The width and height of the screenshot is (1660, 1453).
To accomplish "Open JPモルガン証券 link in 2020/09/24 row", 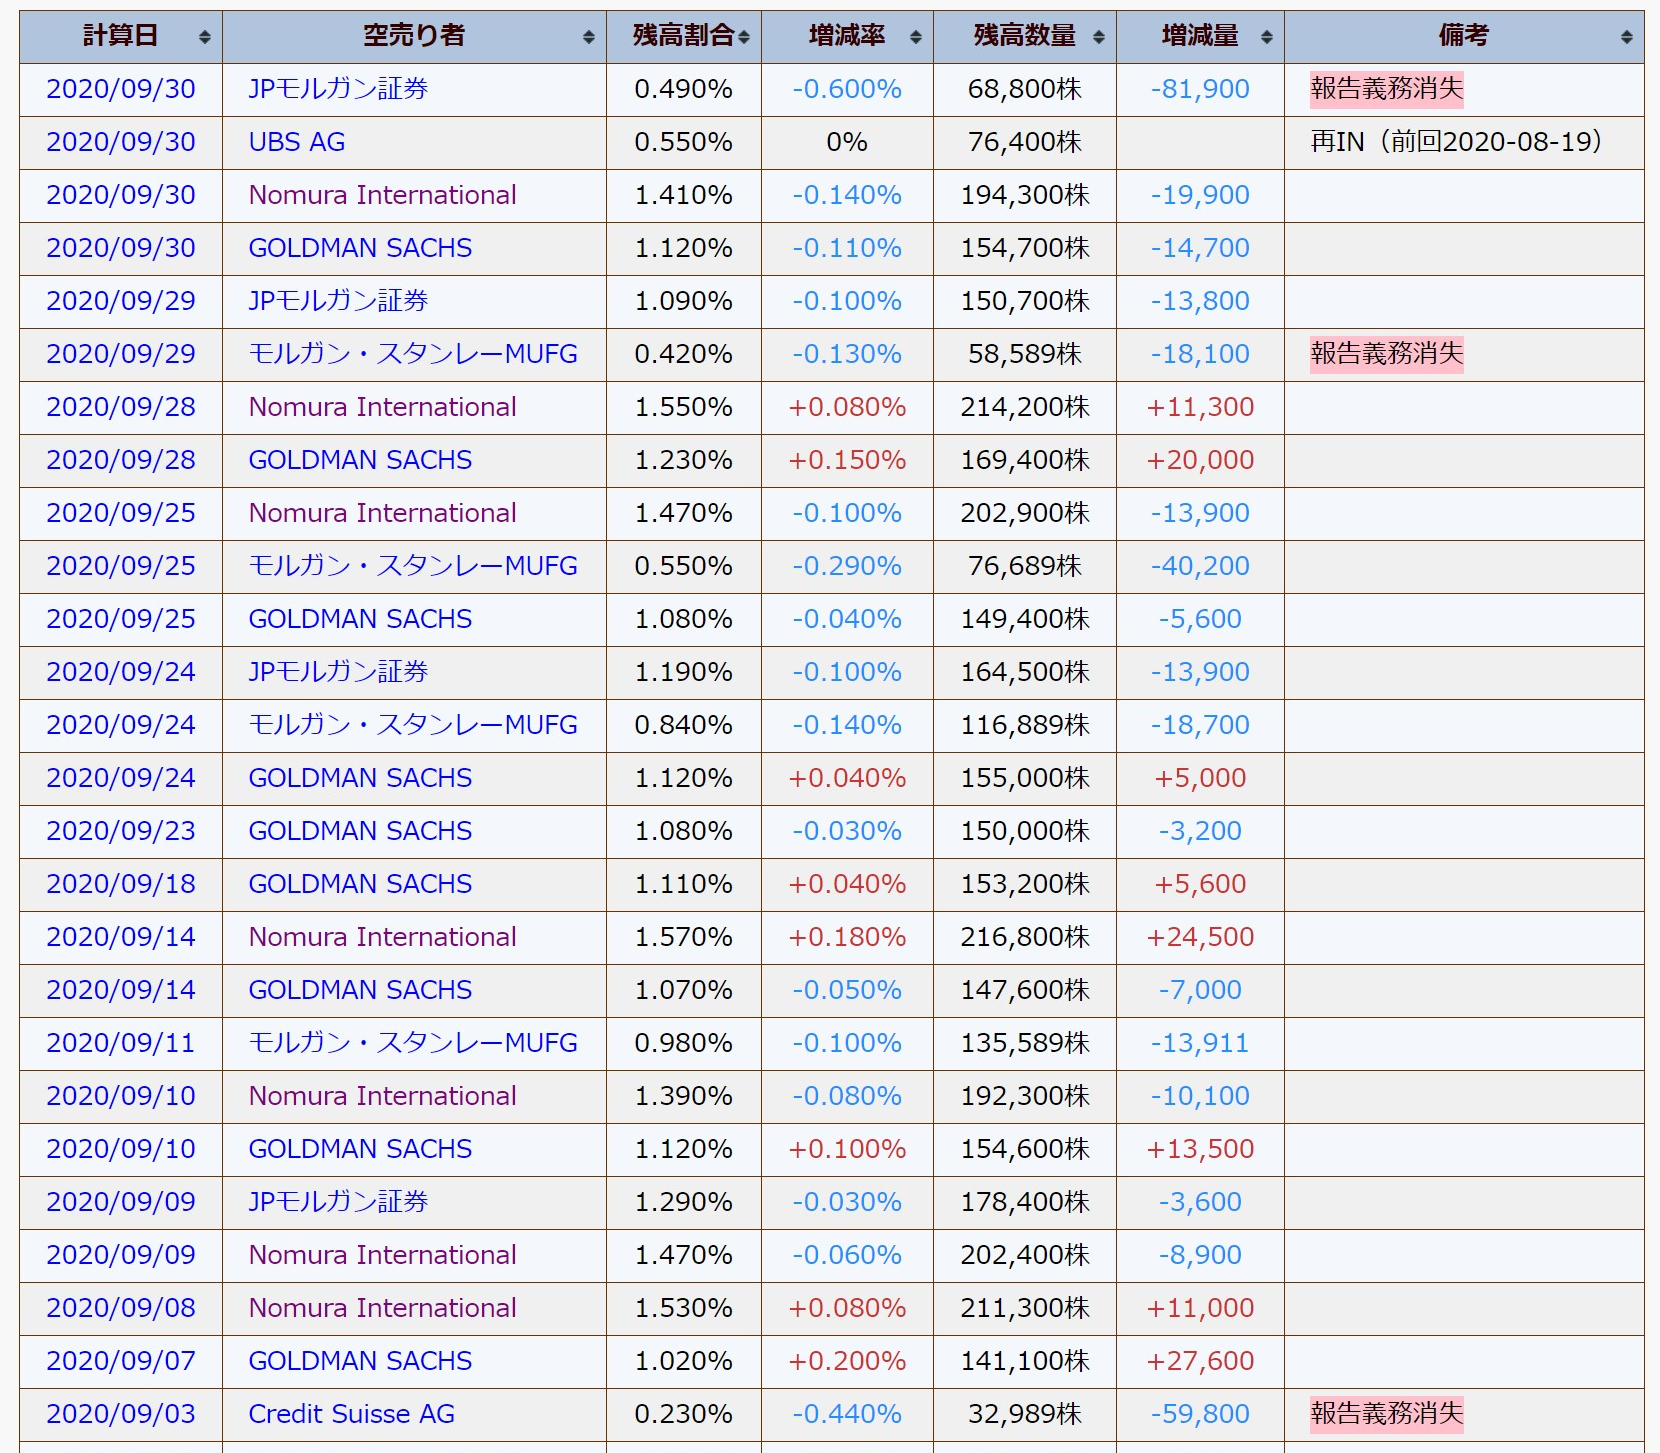I will click(x=338, y=672).
